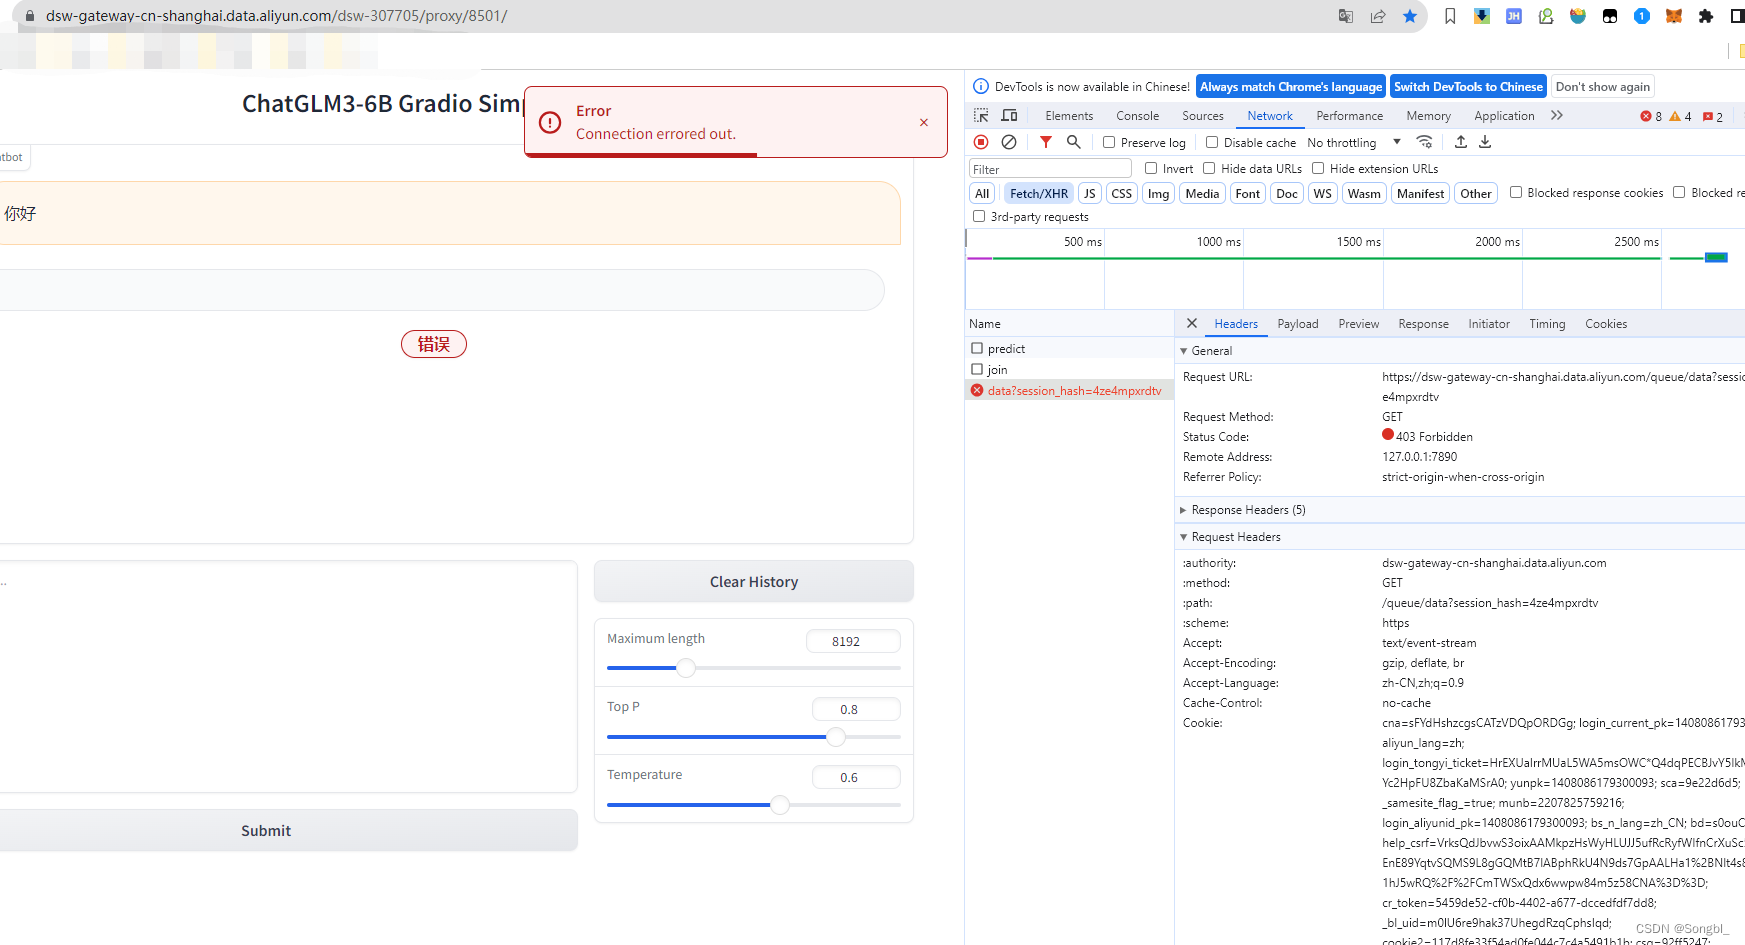Toggle the network filter funnel icon
The width and height of the screenshot is (1745, 945).
click(1046, 142)
